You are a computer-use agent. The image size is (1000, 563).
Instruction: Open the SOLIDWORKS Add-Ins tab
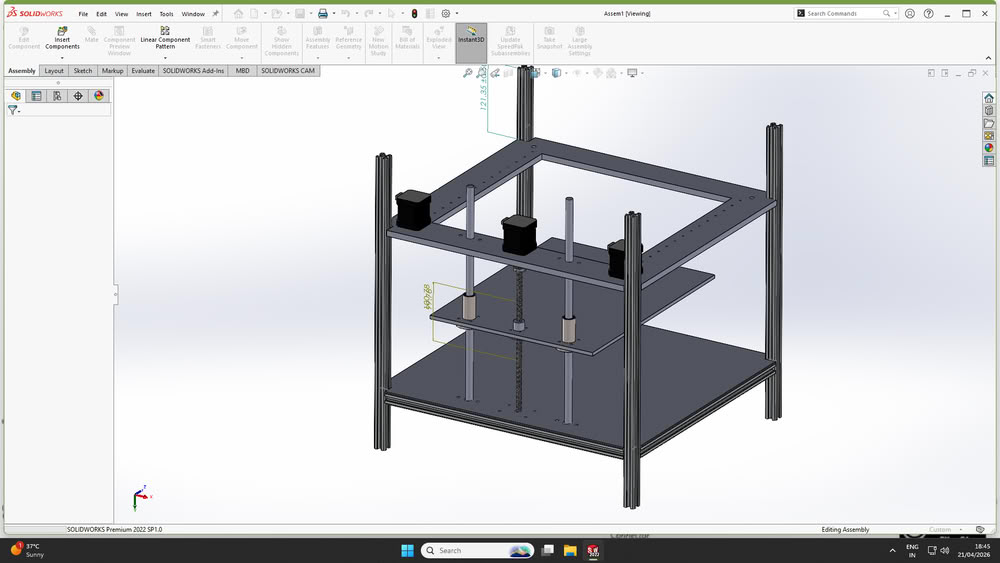pos(193,71)
